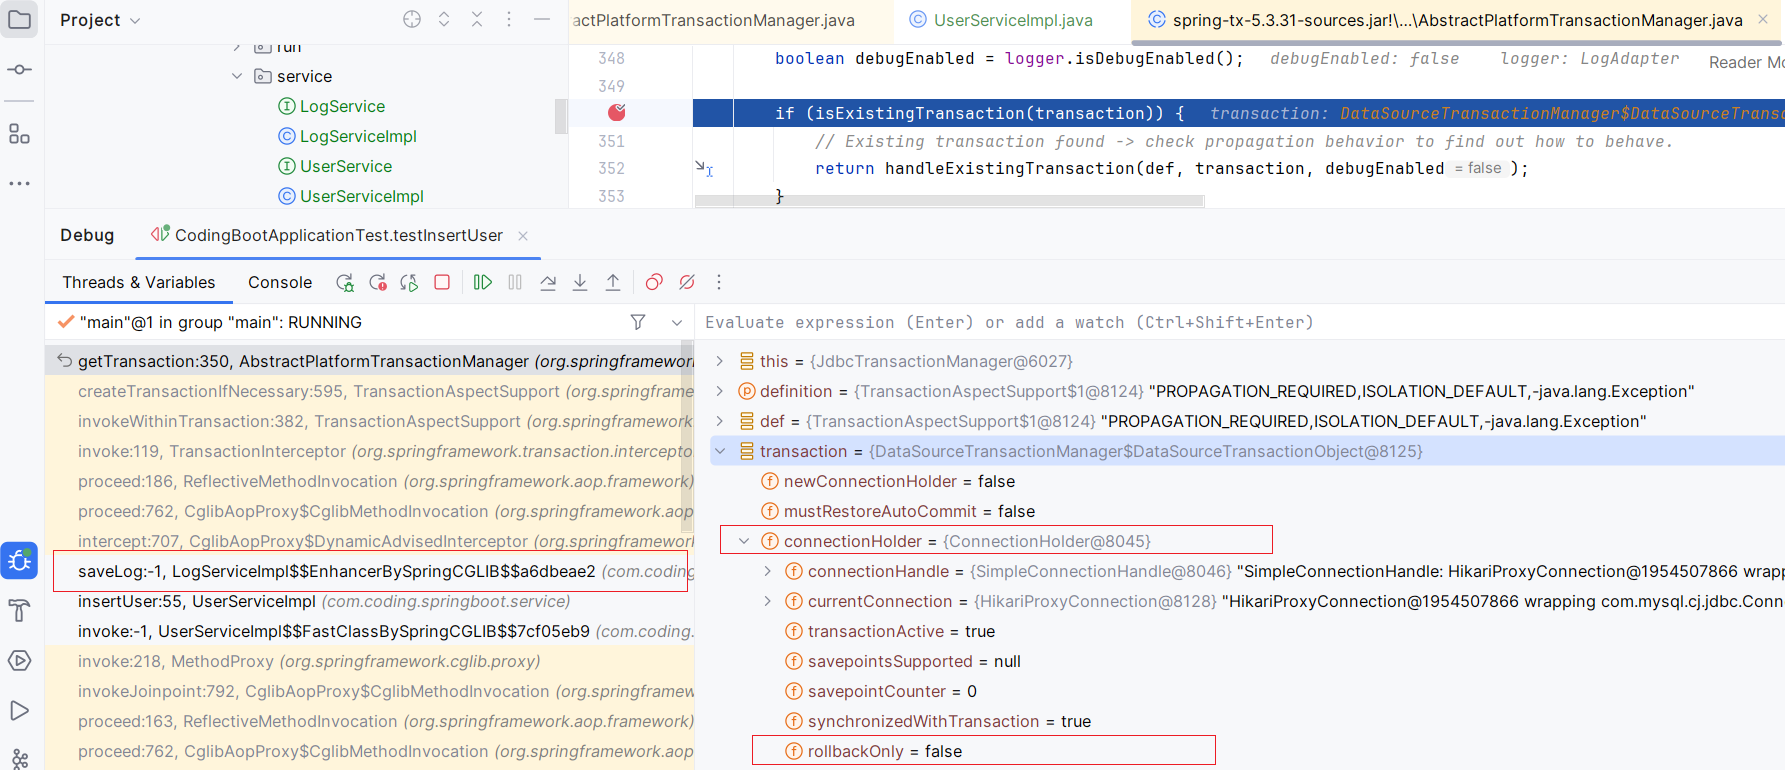Expand the 'this' variable node
Screen dimensions: 1785x770
pyautogui.click(x=719, y=361)
